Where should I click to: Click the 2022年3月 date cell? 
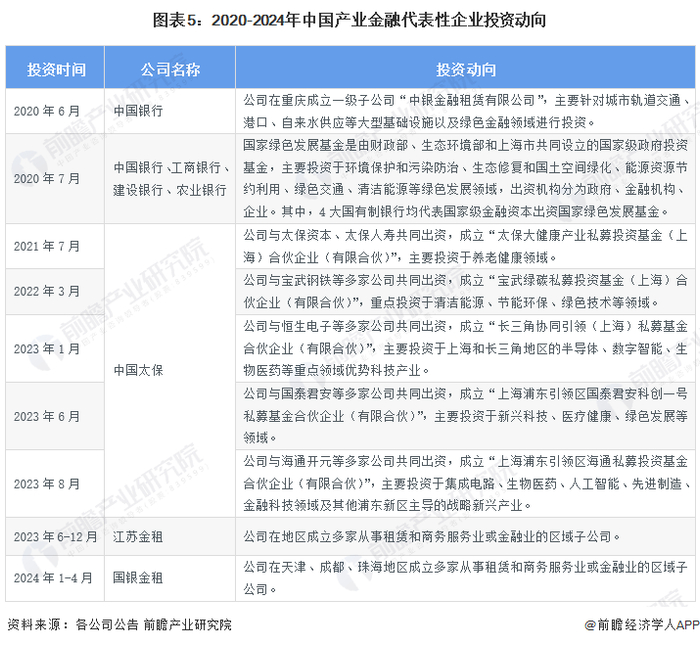[x=55, y=291]
